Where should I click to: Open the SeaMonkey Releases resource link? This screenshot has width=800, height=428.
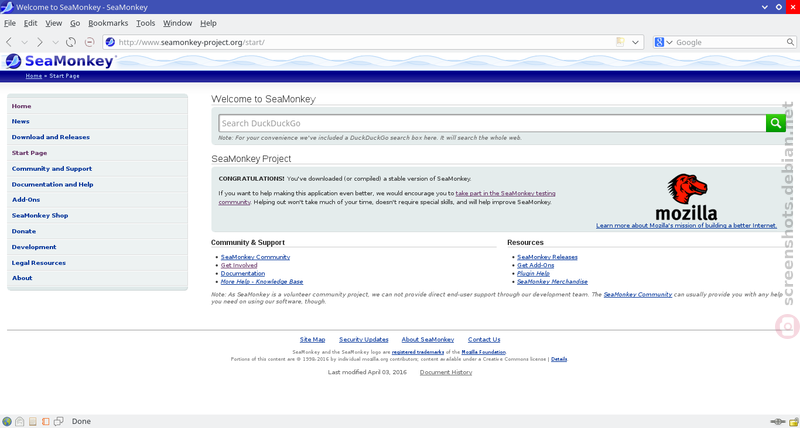(547, 257)
